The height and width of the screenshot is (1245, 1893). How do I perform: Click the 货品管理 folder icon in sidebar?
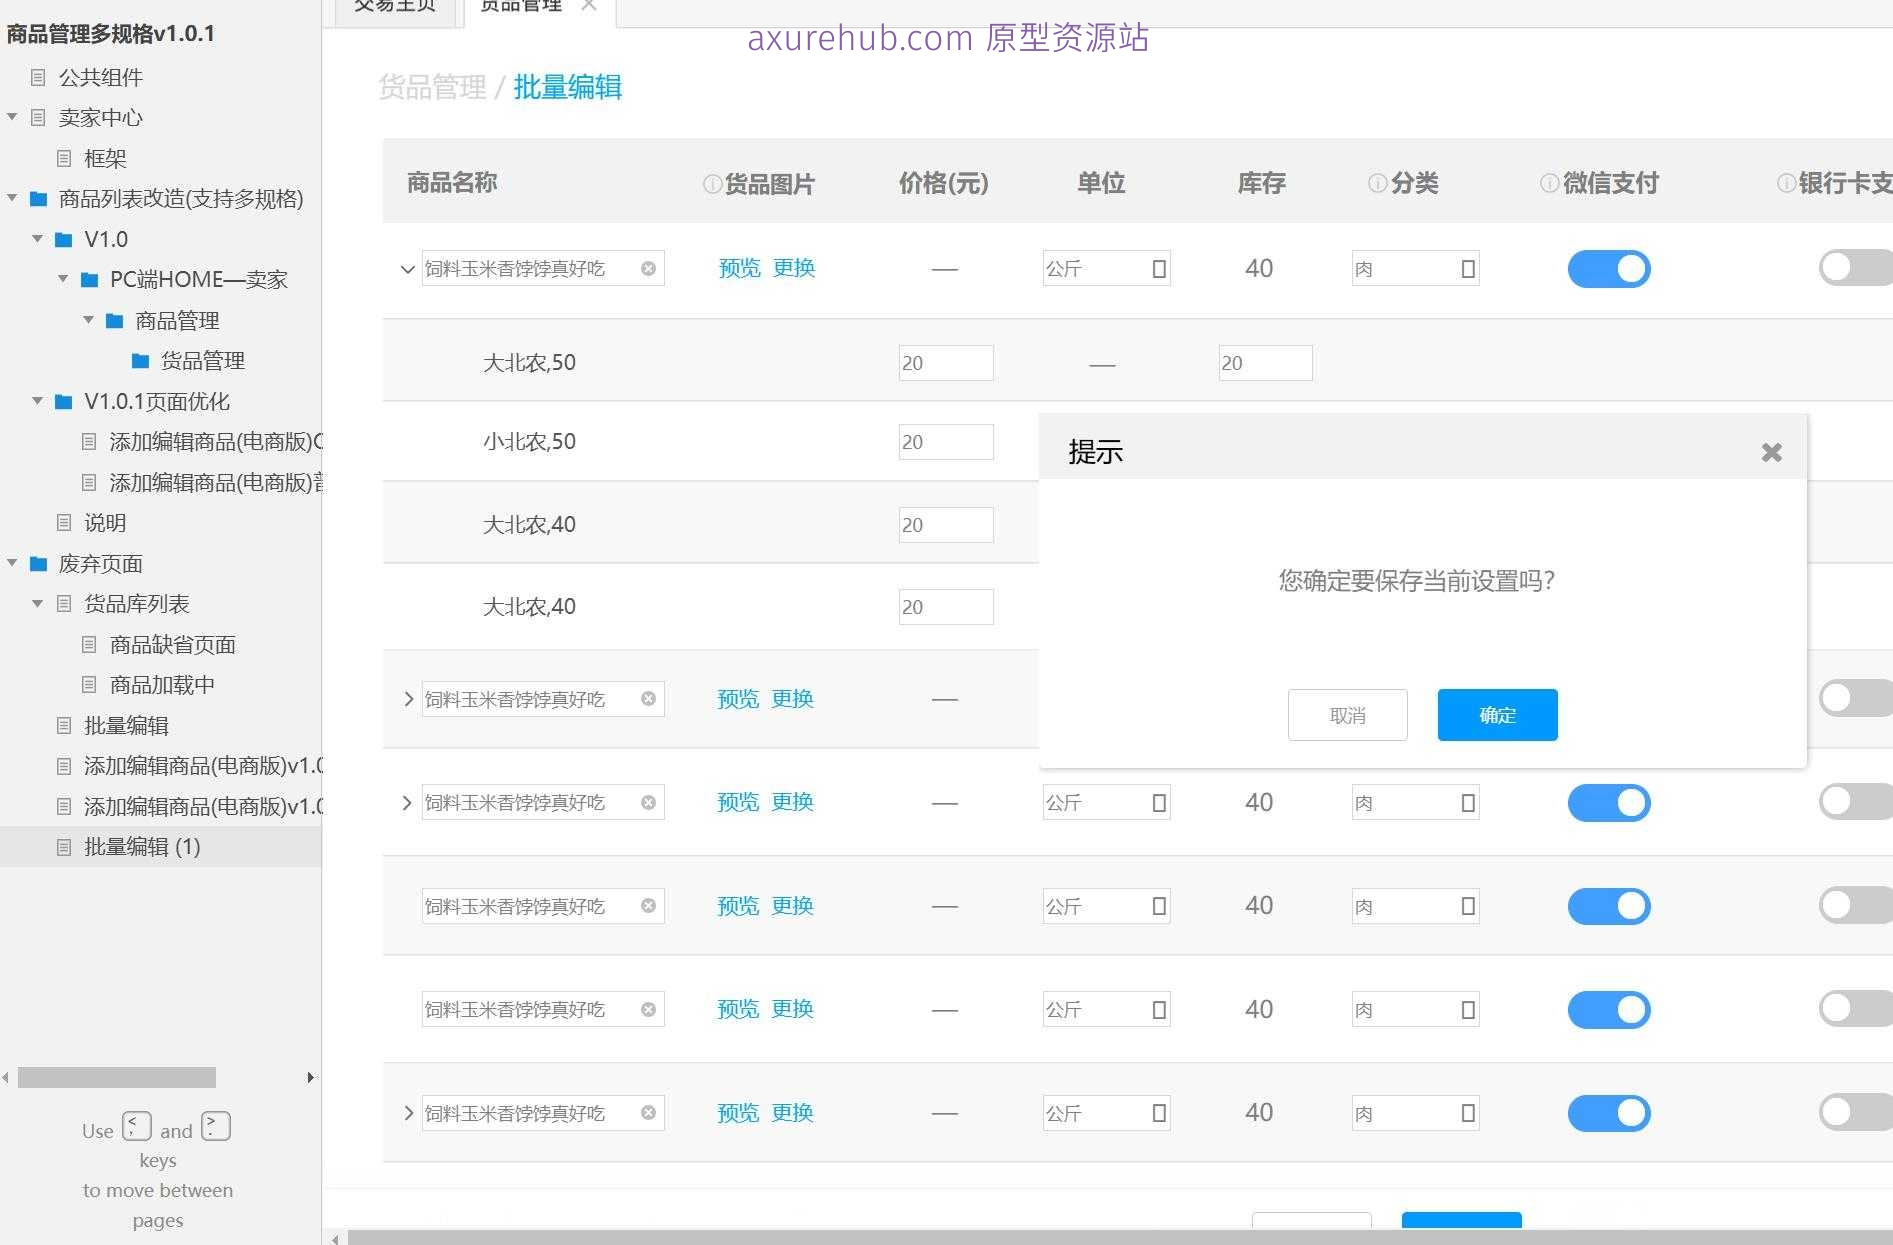[x=141, y=361]
